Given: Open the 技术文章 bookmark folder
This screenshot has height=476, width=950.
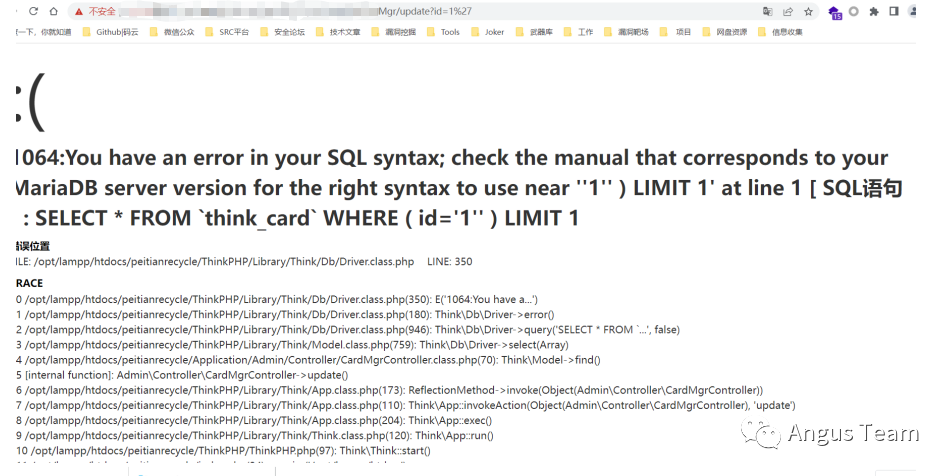Looking at the screenshot, I should 338,32.
